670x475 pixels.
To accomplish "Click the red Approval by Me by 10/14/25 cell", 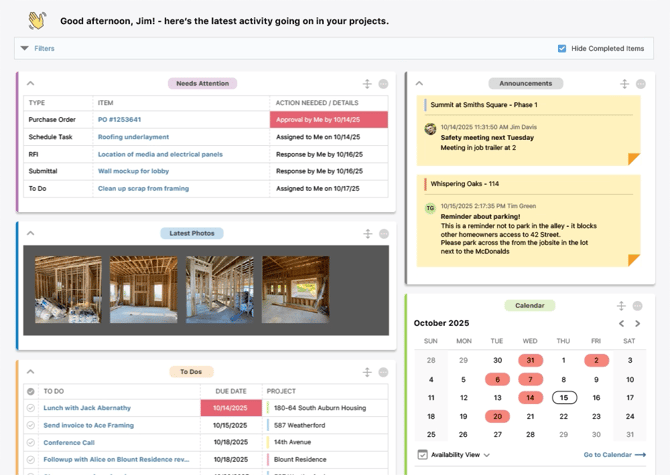I will pos(329,120).
